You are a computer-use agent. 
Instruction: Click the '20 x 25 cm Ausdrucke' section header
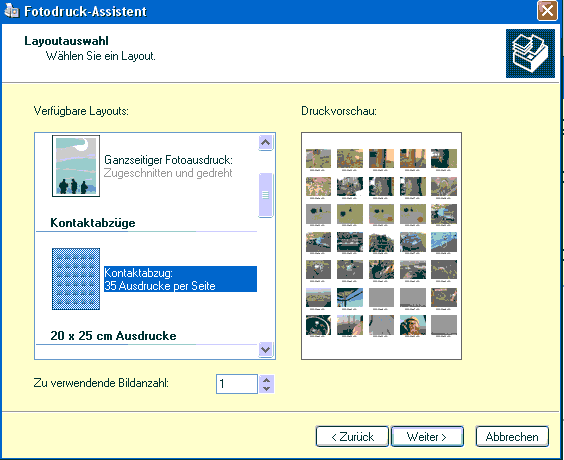click(113, 336)
